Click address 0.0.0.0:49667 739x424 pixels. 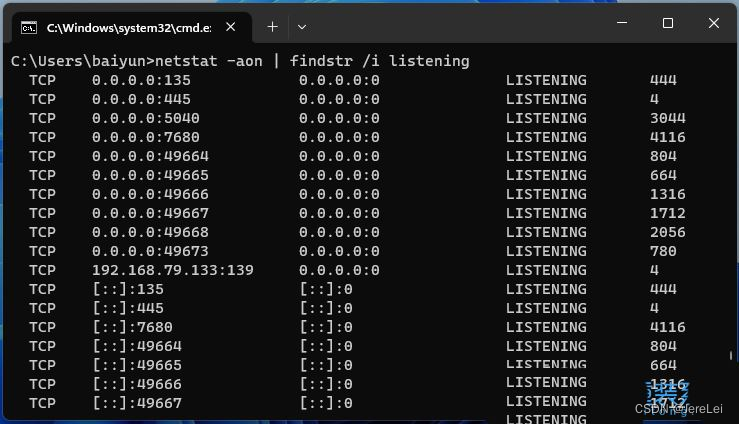click(150, 213)
